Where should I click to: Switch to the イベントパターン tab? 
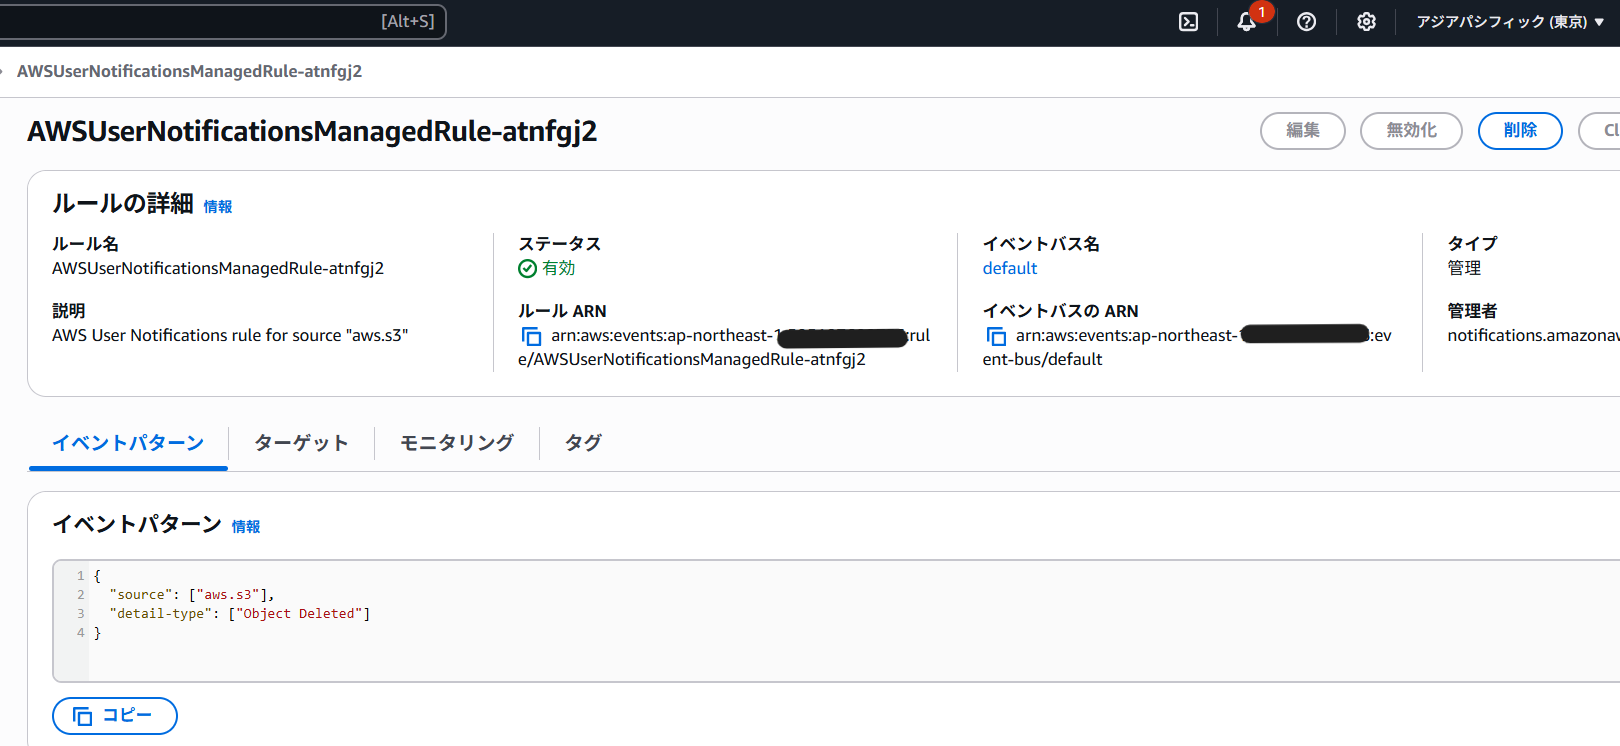128,443
